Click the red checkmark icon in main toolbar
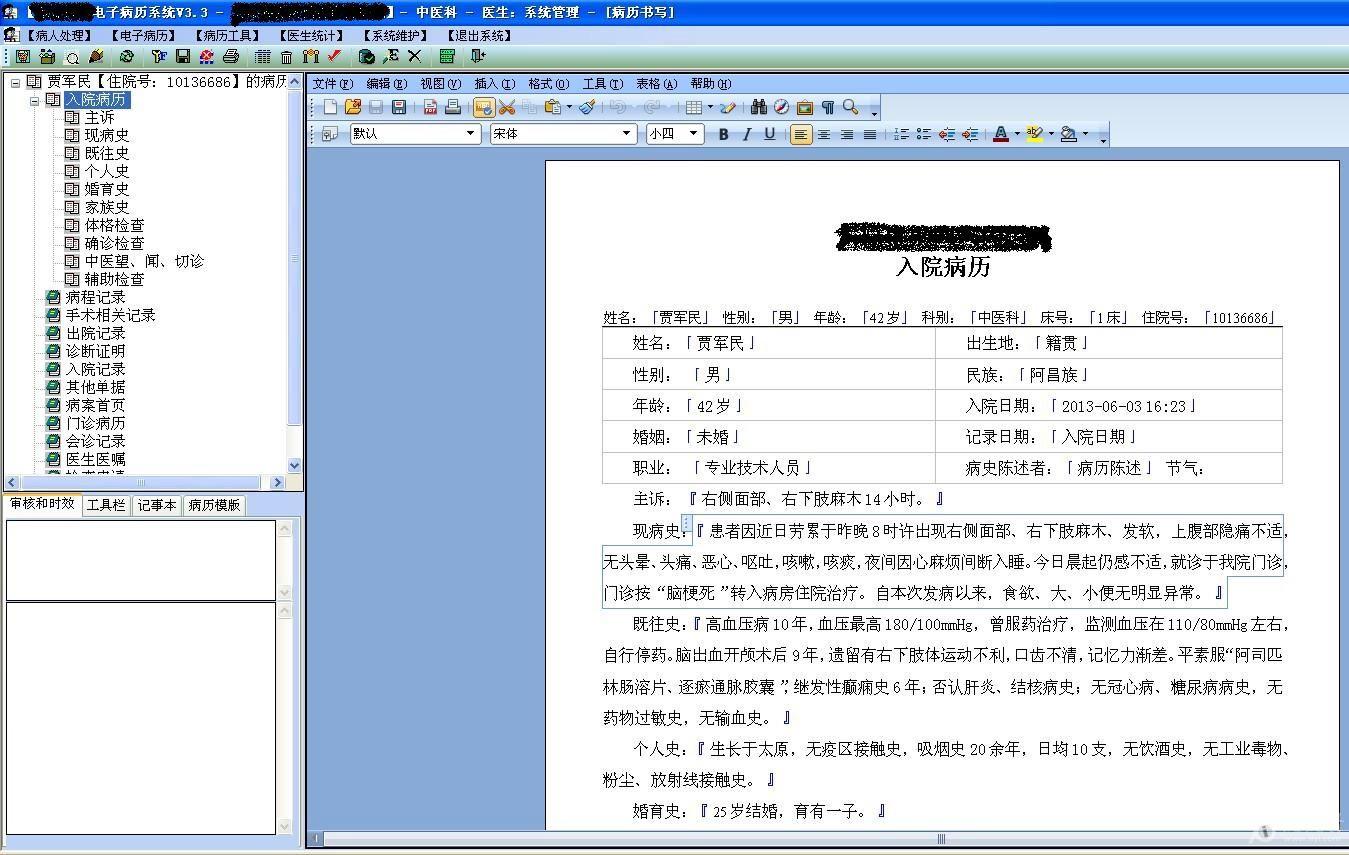The height and width of the screenshot is (855, 1349). (334, 56)
